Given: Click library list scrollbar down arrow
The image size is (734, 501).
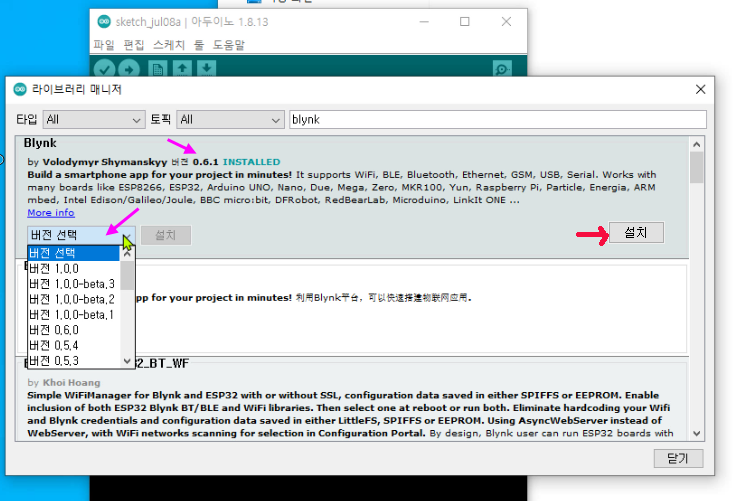Looking at the screenshot, I should [x=697, y=434].
